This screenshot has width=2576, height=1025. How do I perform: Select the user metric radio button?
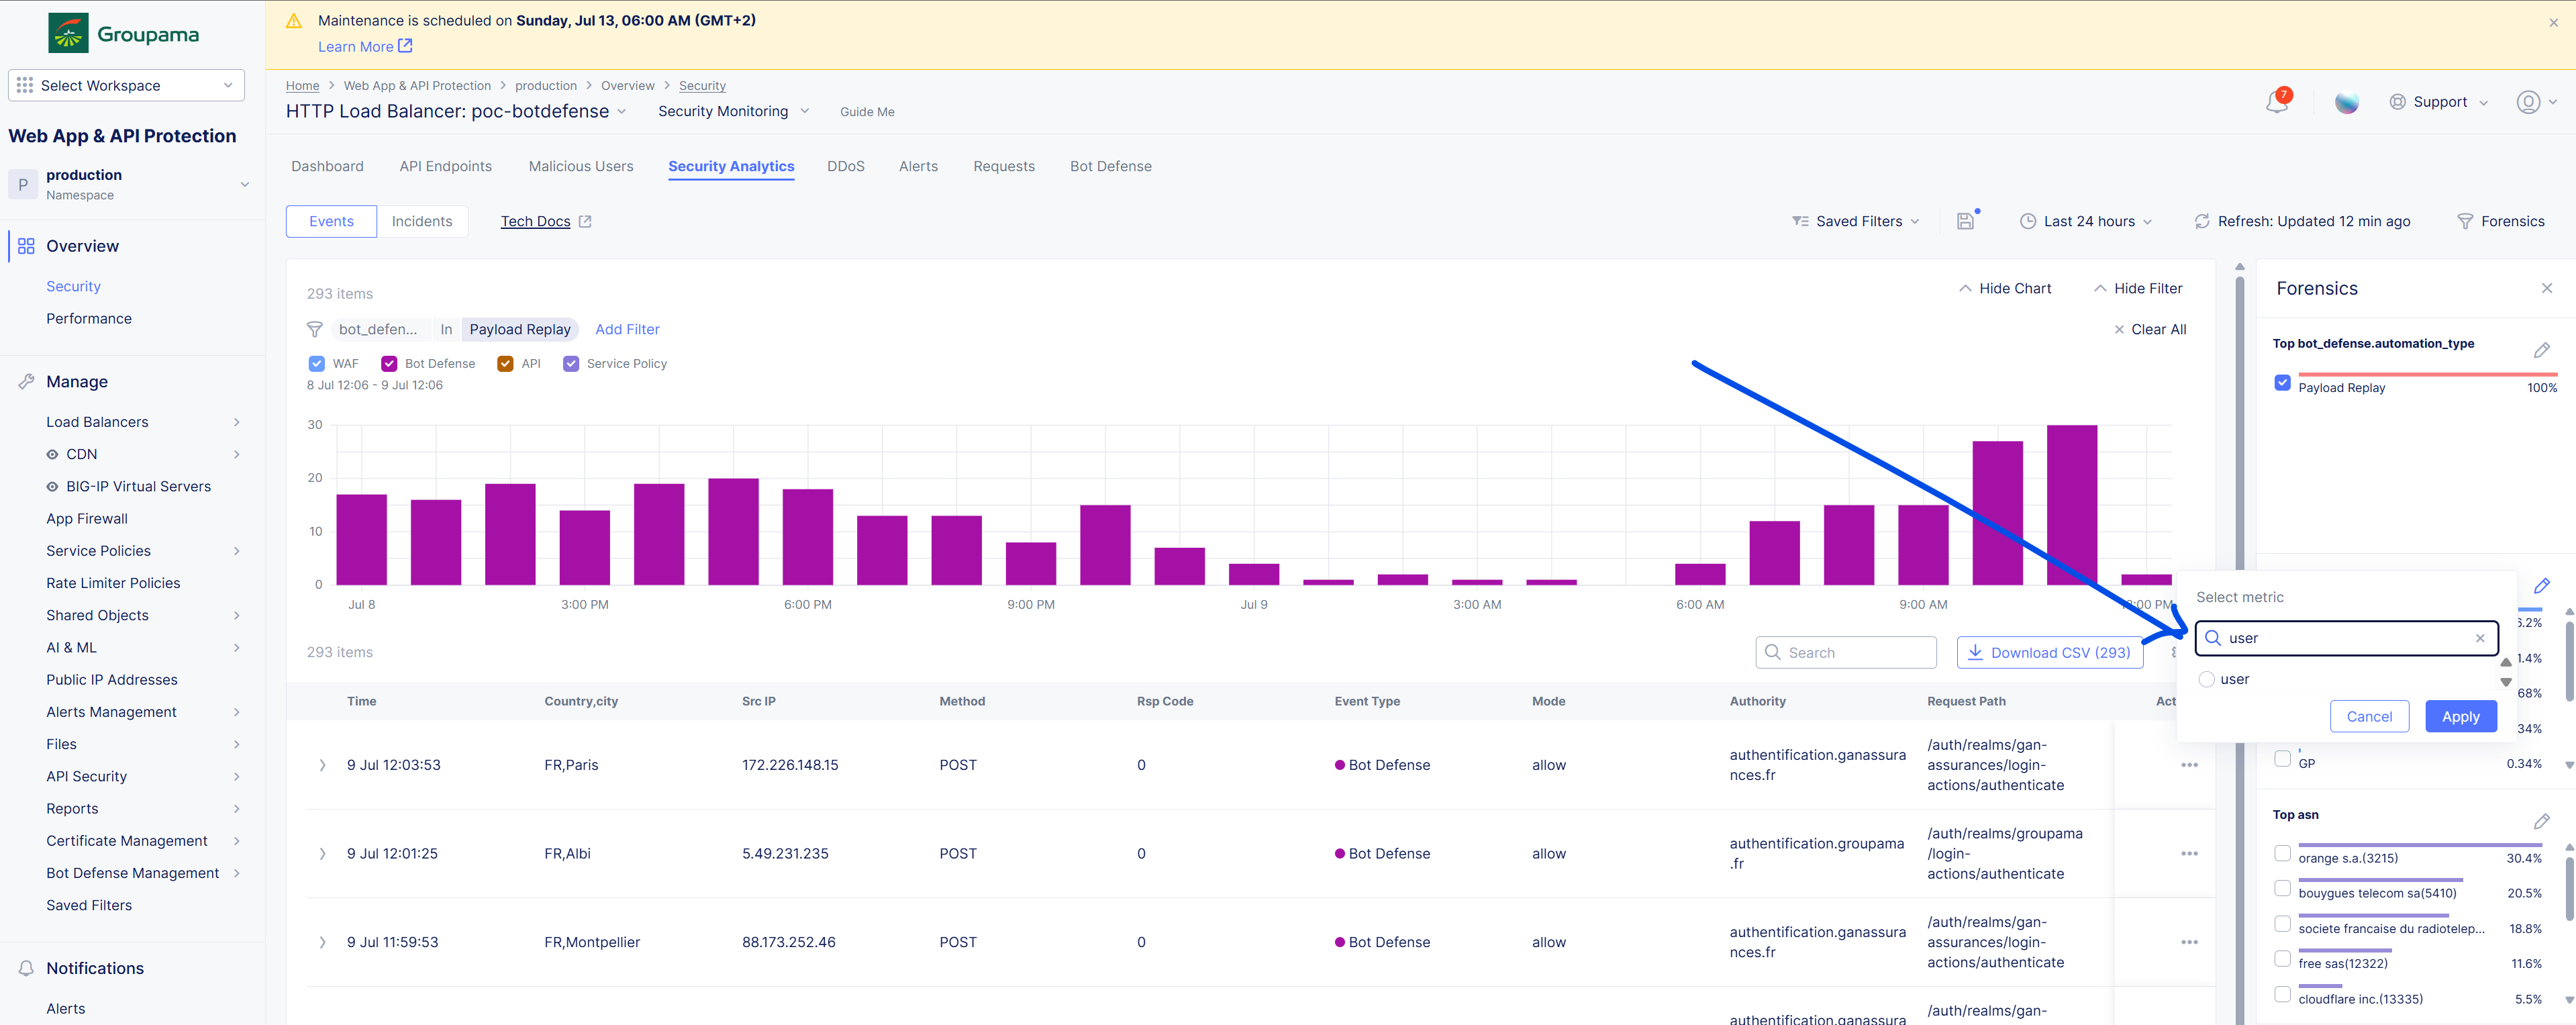click(x=2206, y=679)
